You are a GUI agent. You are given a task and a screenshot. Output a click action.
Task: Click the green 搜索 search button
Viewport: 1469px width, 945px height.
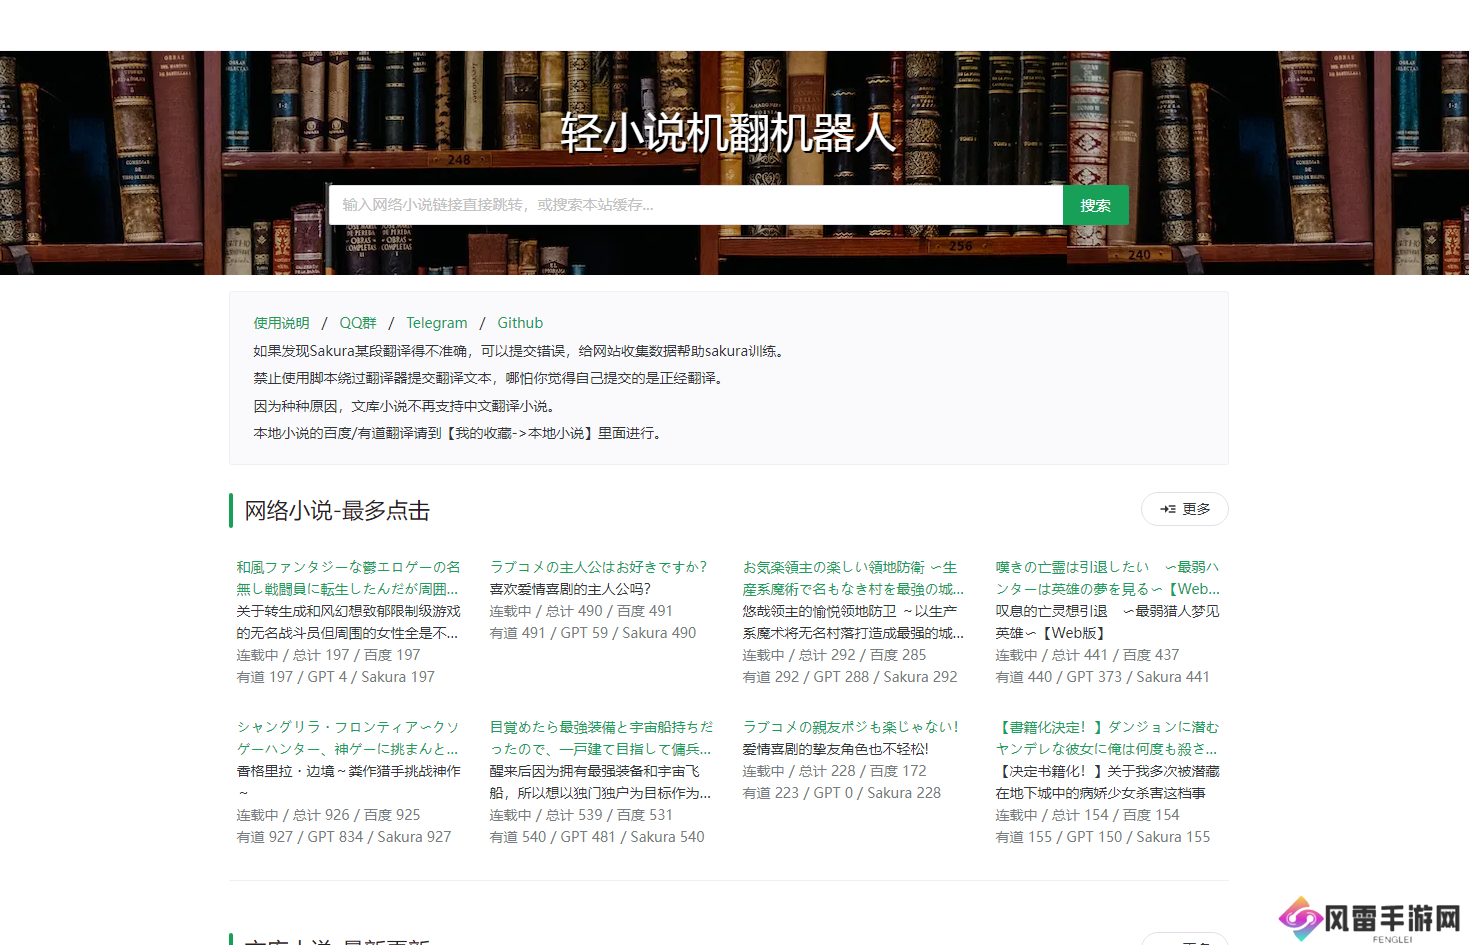[1095, 205]
